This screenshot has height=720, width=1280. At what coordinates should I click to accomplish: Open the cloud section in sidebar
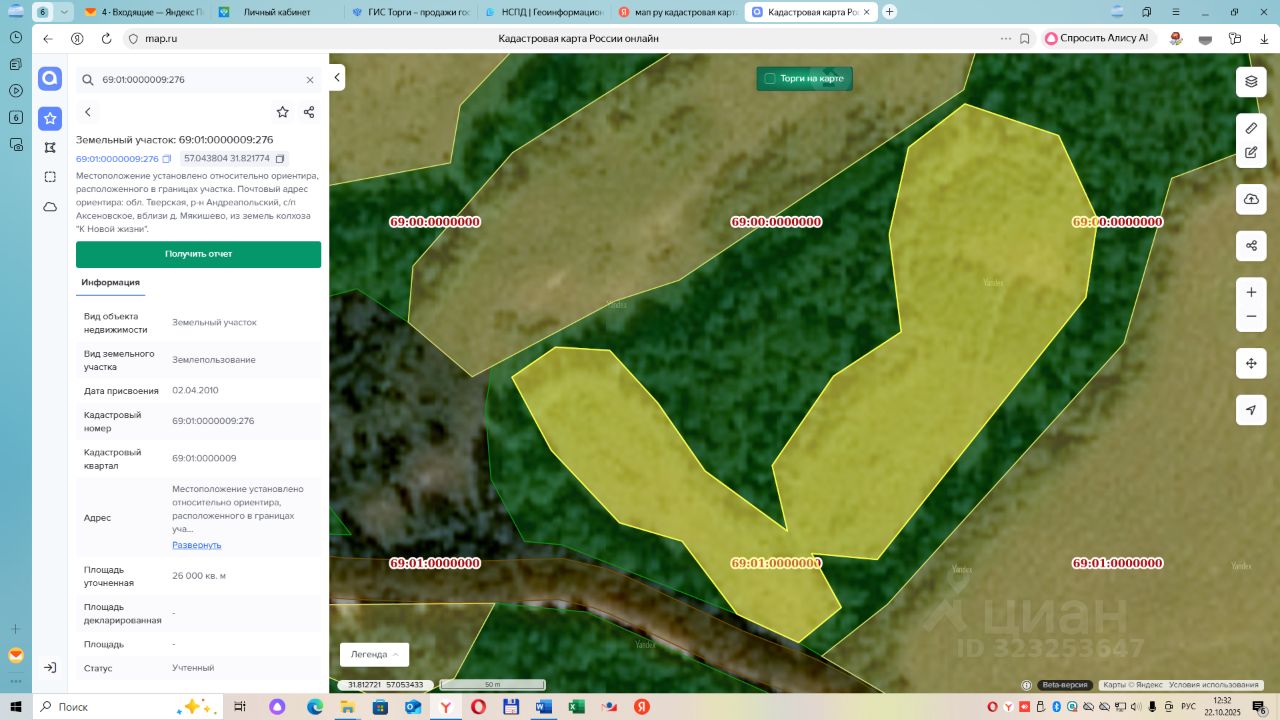click(x=50, y=206)
